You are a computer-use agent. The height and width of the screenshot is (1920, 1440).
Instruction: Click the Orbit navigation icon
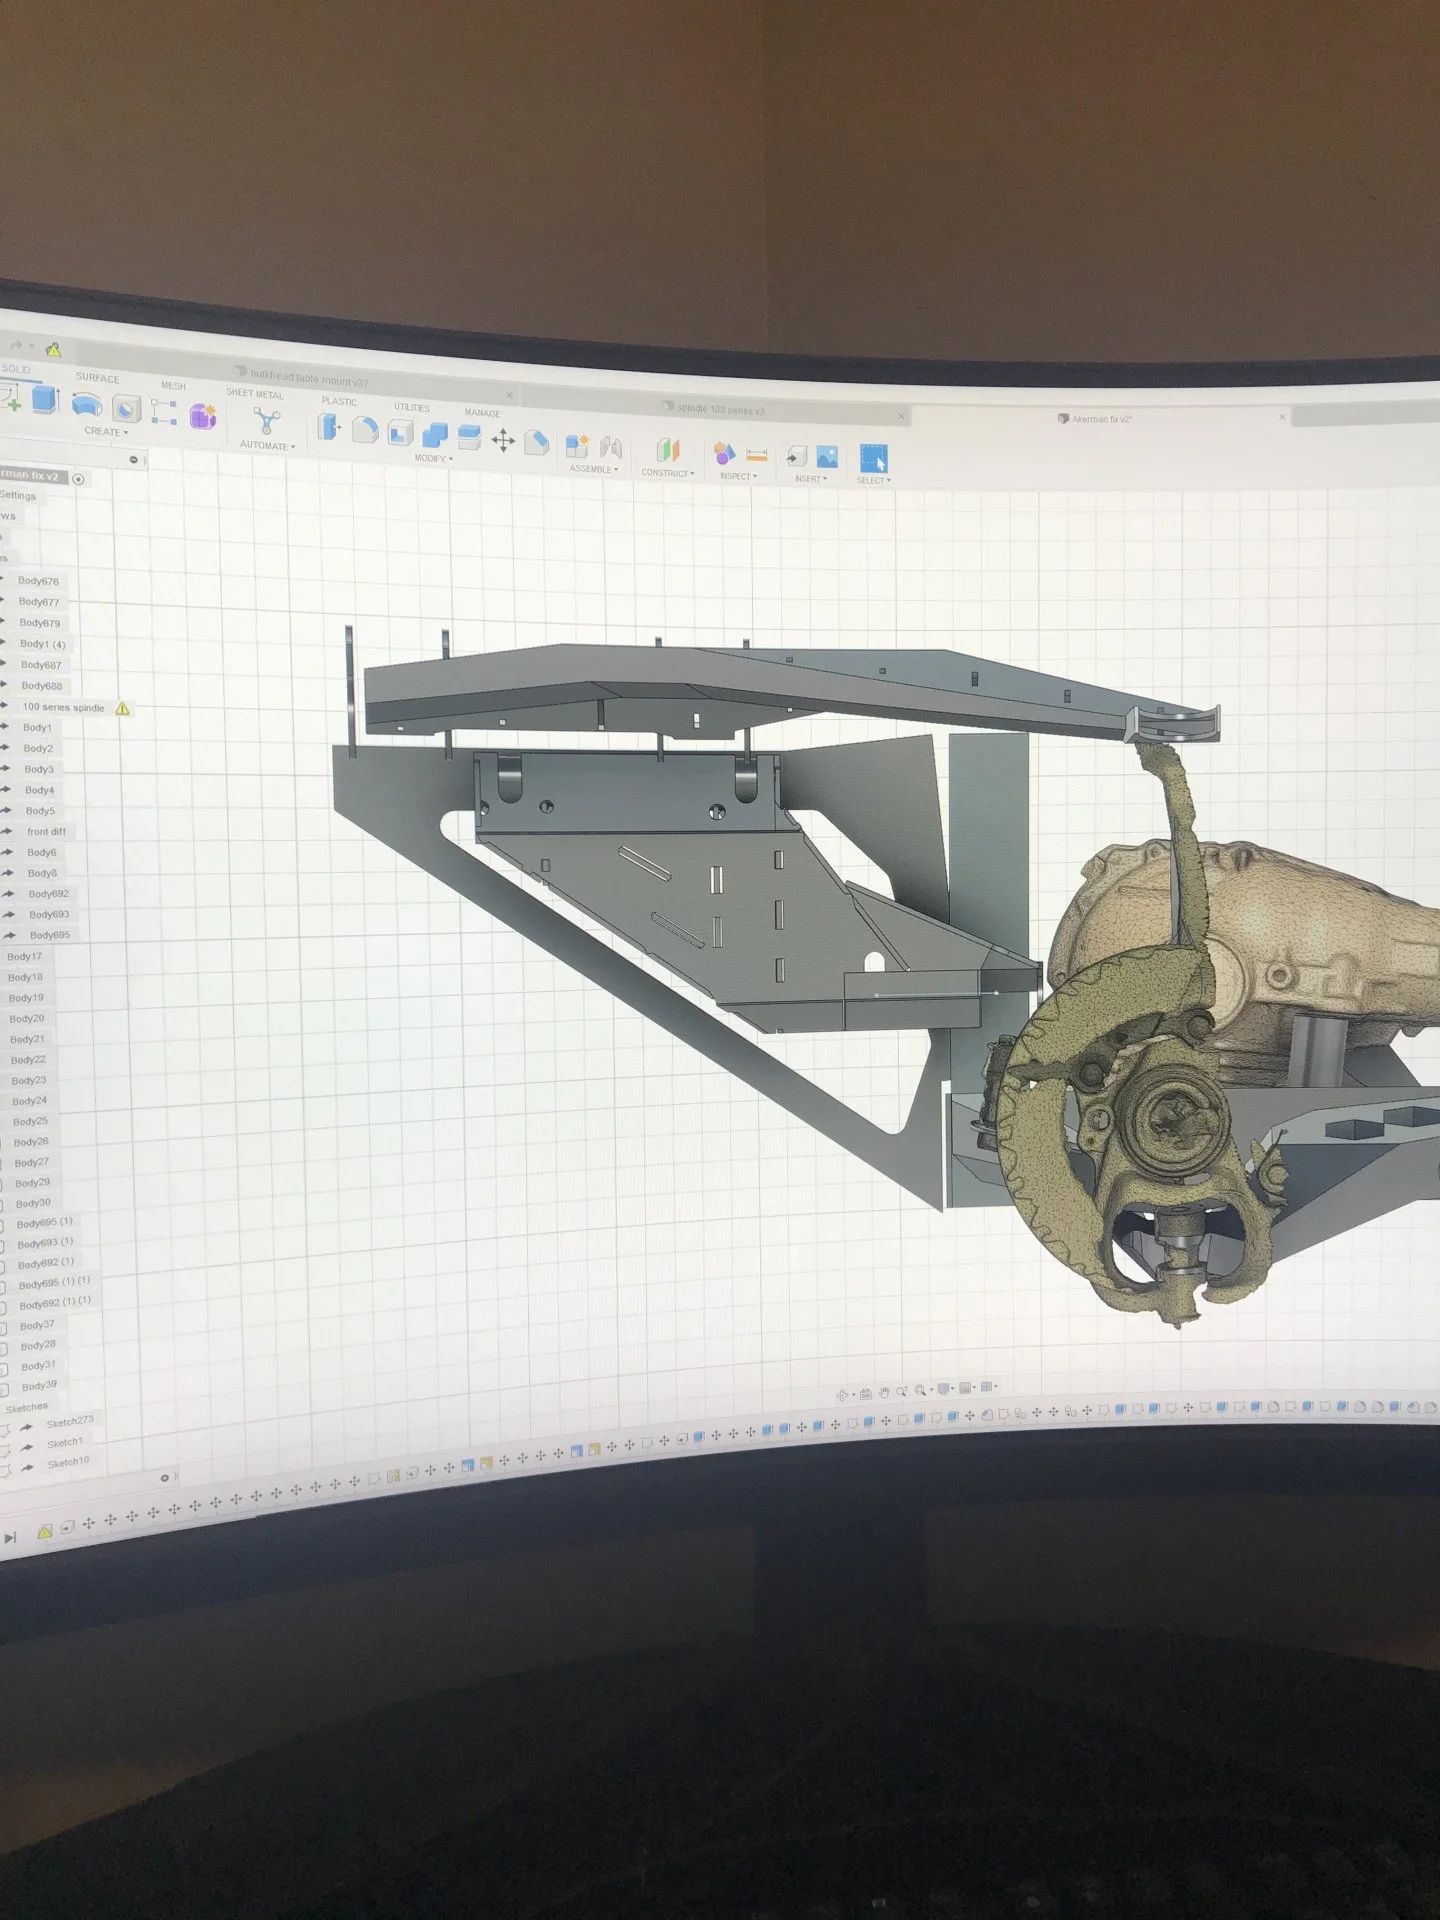coord(842,1395)
